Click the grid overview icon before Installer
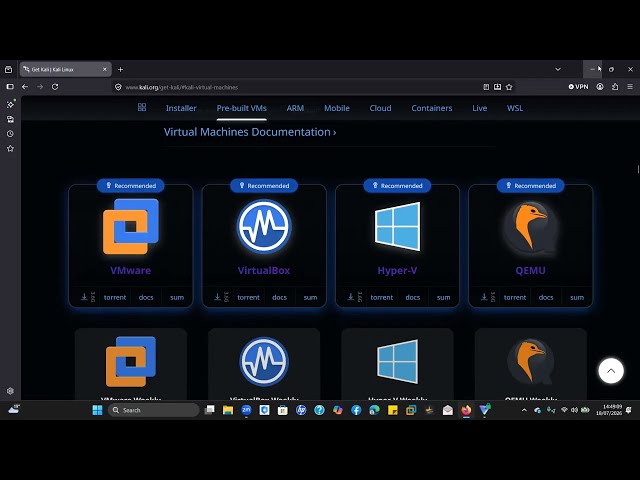640x480 pixels. (x=142, y=107)
